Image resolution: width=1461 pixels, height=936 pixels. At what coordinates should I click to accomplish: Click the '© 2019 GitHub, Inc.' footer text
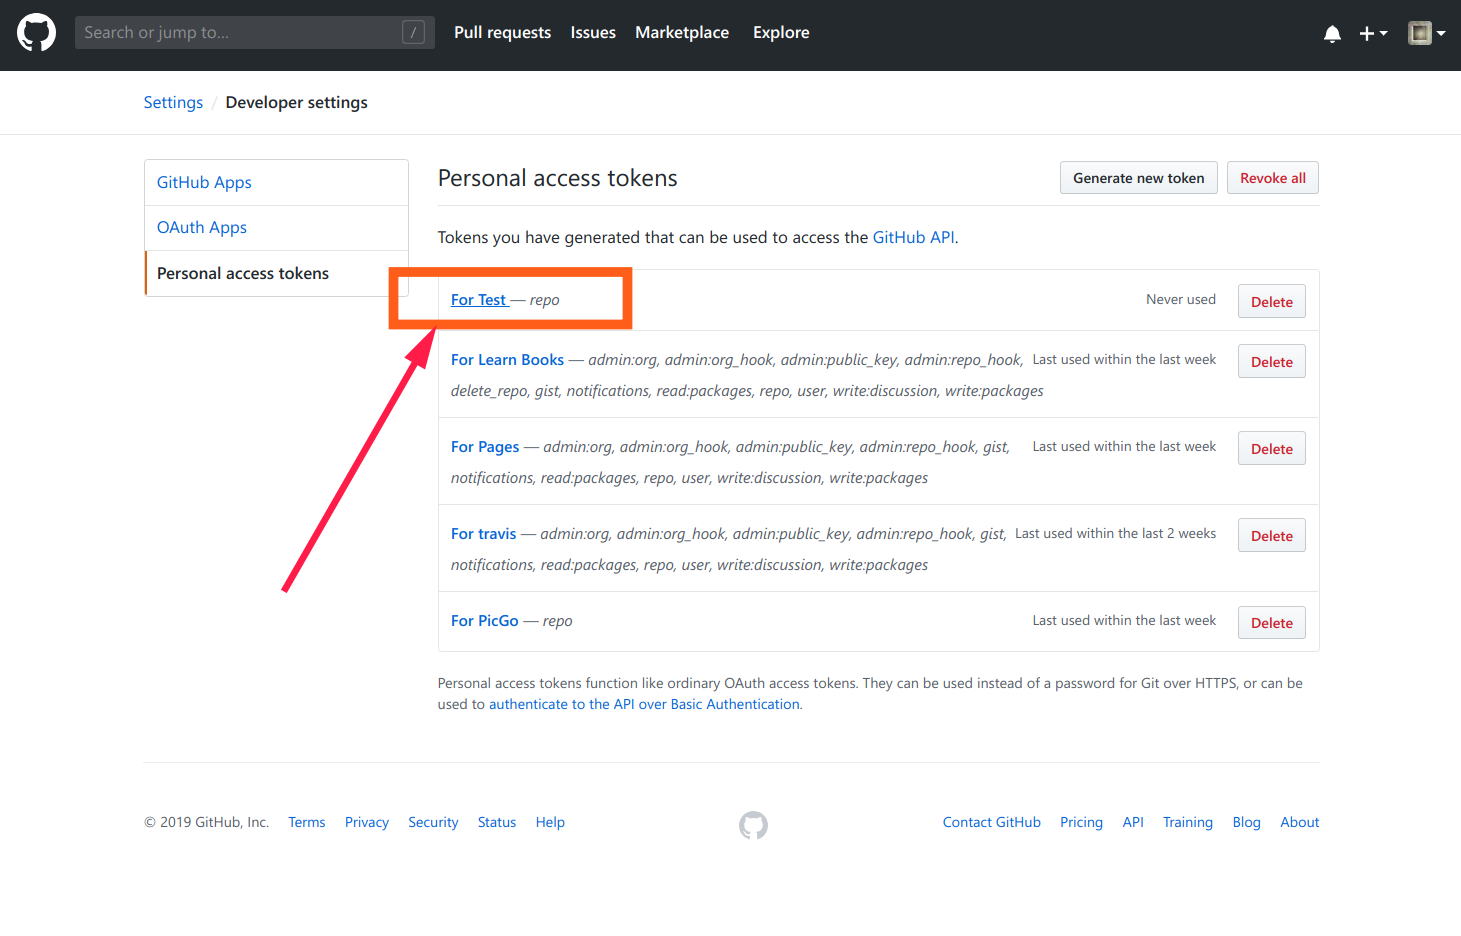207,822
